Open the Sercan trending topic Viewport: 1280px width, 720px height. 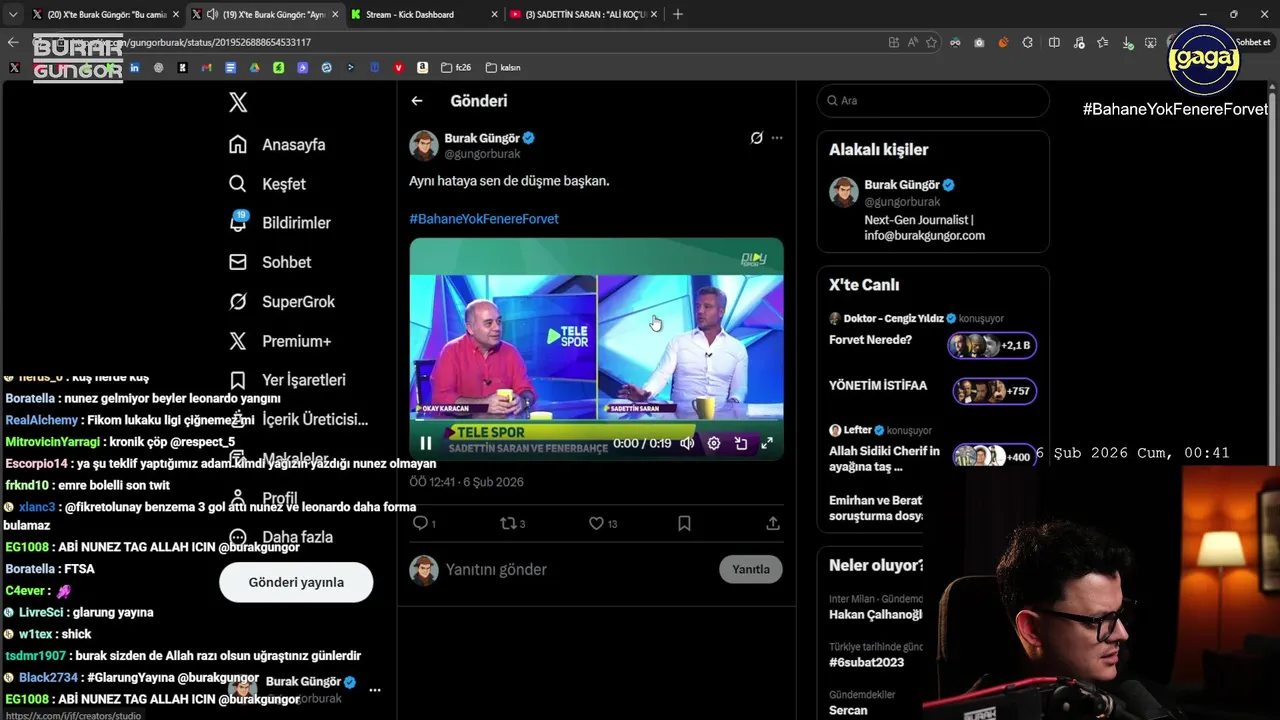tap(848, 710)
